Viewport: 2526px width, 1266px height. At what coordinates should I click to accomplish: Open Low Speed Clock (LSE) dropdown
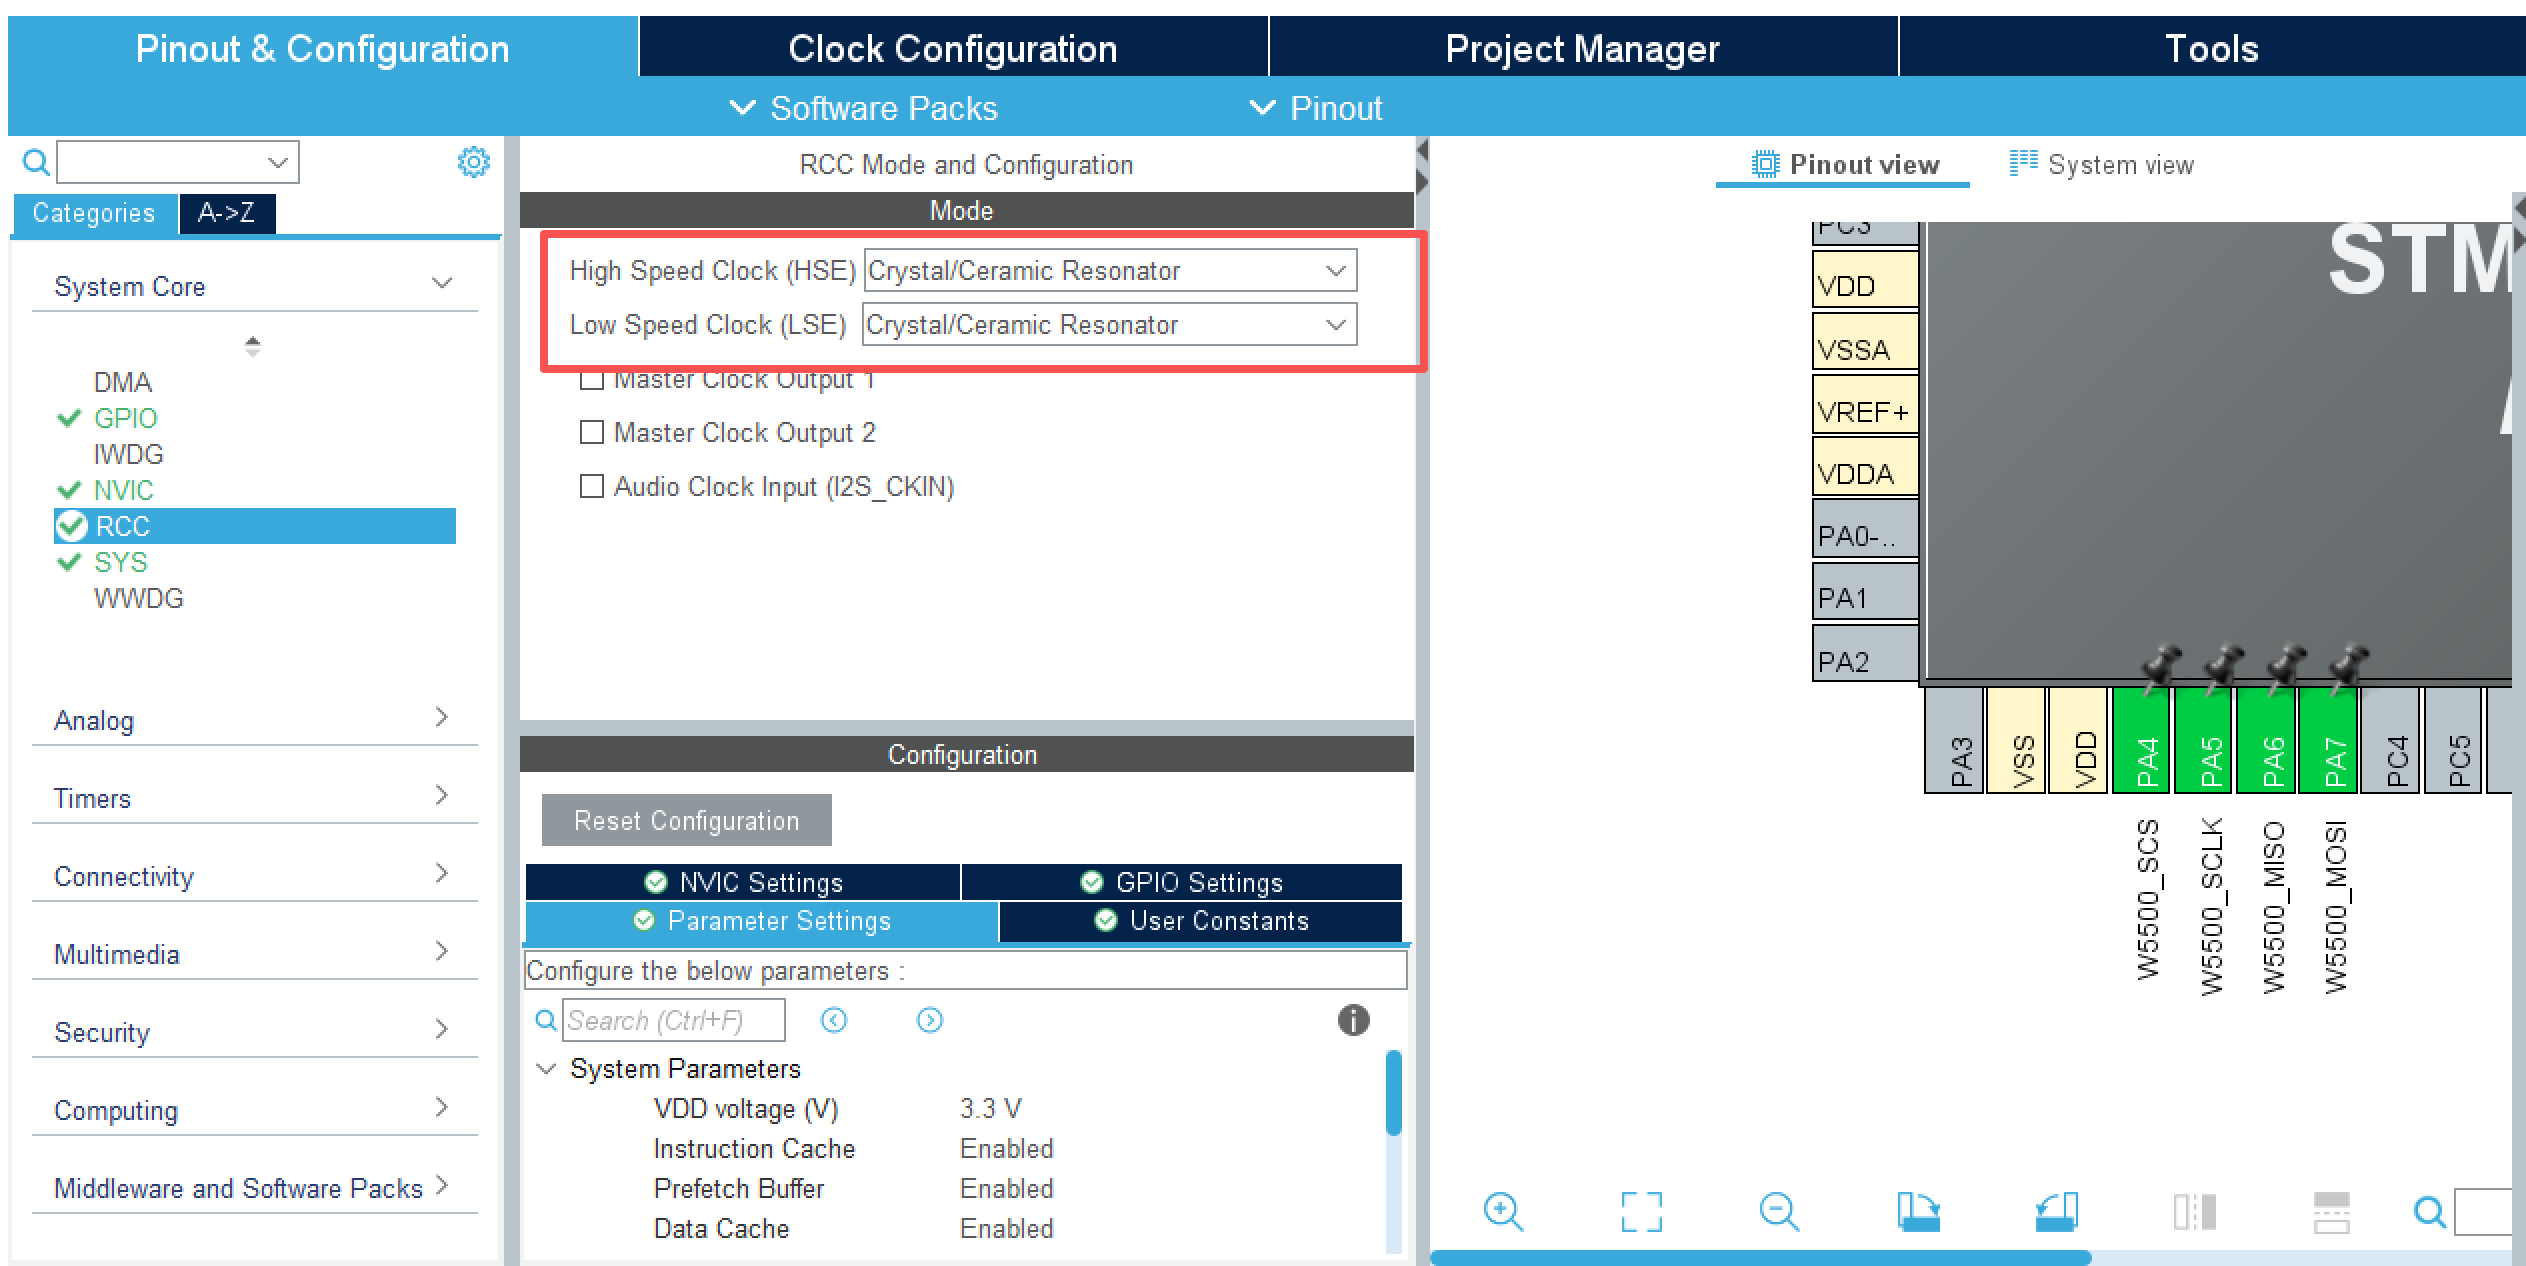[x=1109, y=325]
